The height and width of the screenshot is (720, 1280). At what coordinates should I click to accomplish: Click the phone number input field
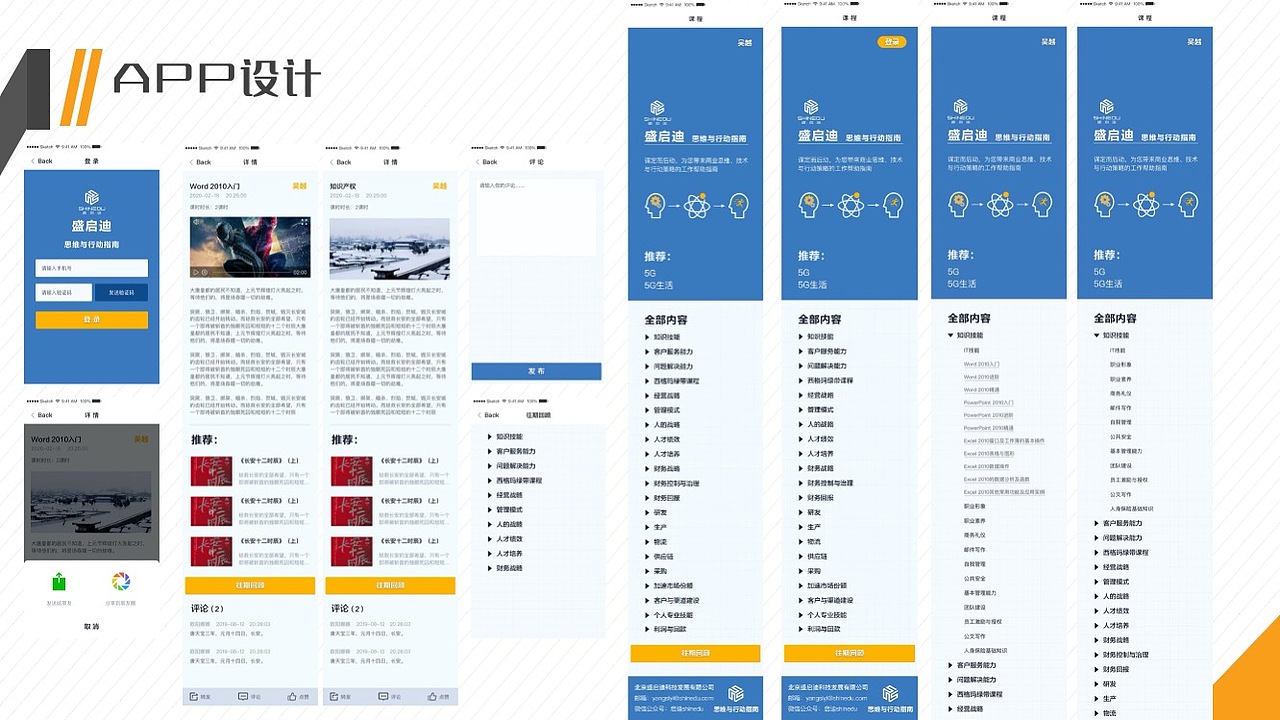point(92,268)
